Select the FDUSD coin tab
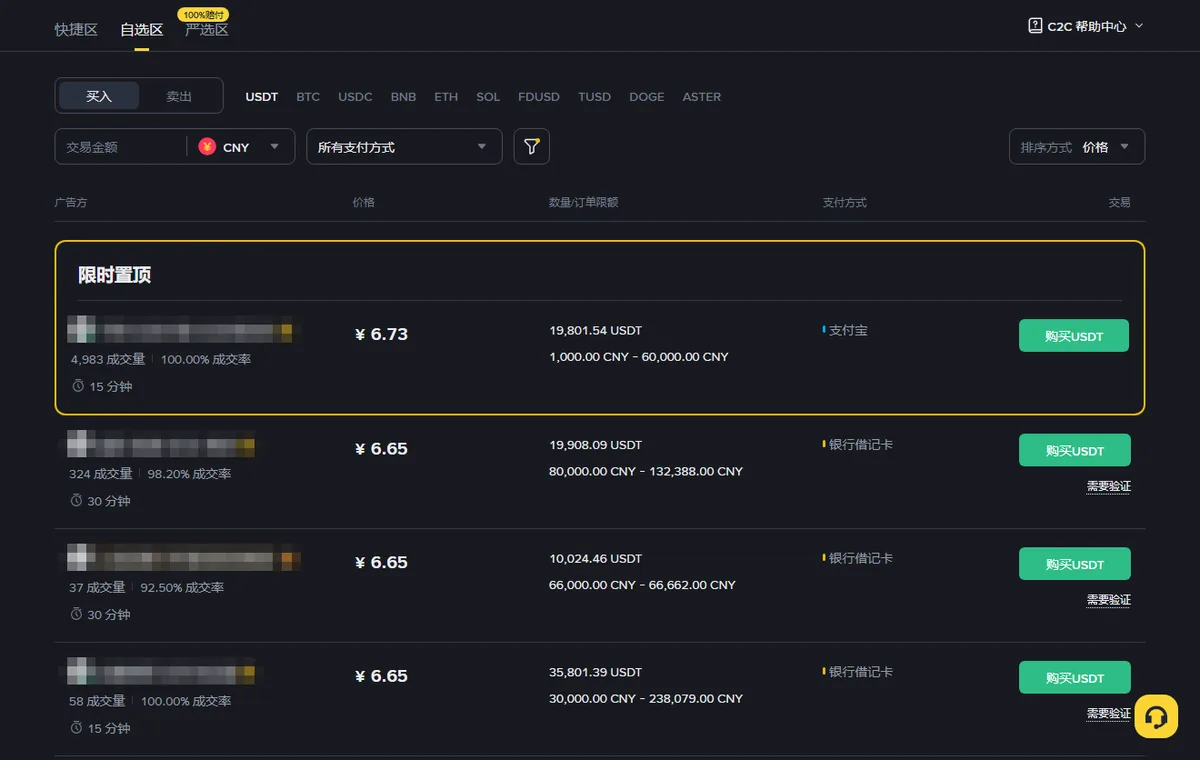The image size is (1200, 760). tap(539, 97)
